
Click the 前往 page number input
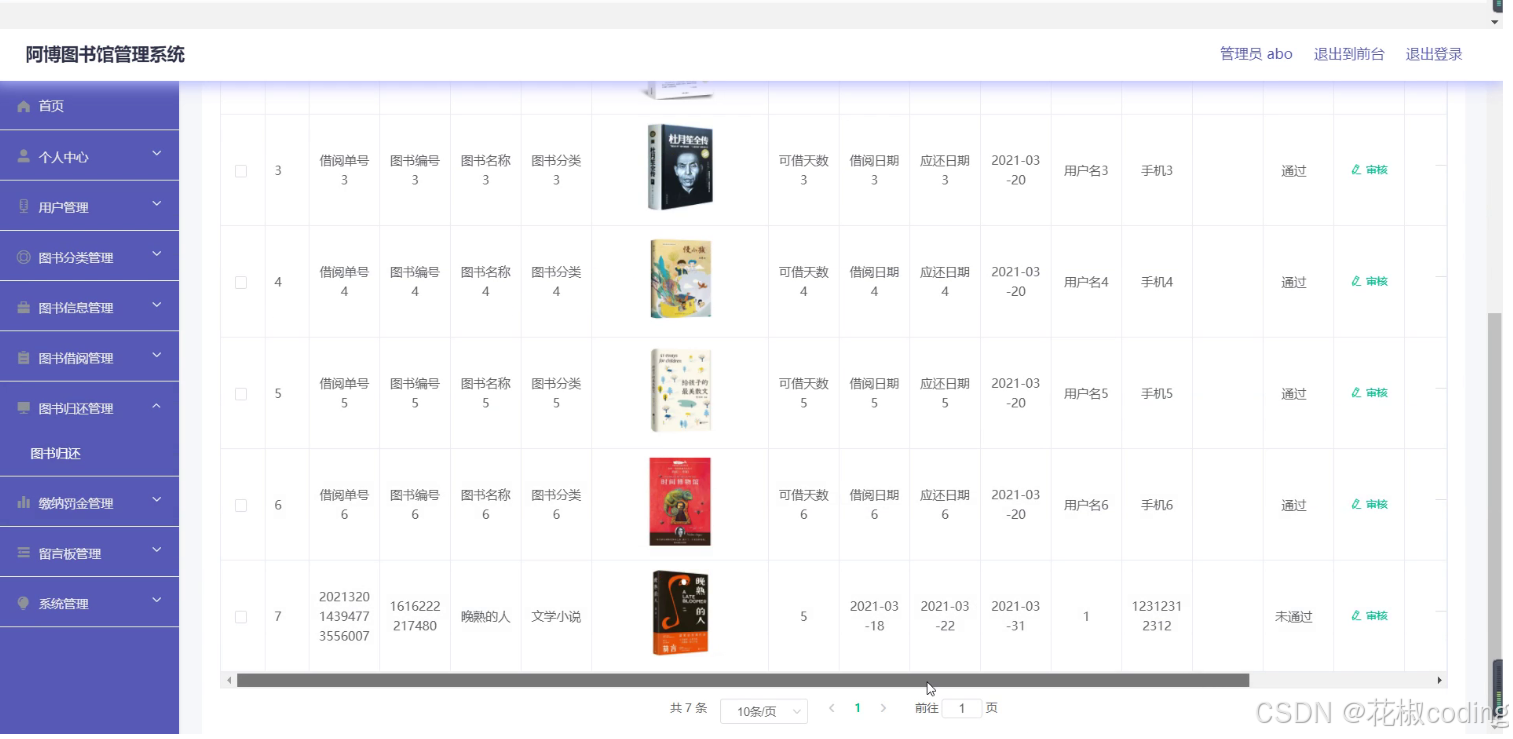[962, 709]
